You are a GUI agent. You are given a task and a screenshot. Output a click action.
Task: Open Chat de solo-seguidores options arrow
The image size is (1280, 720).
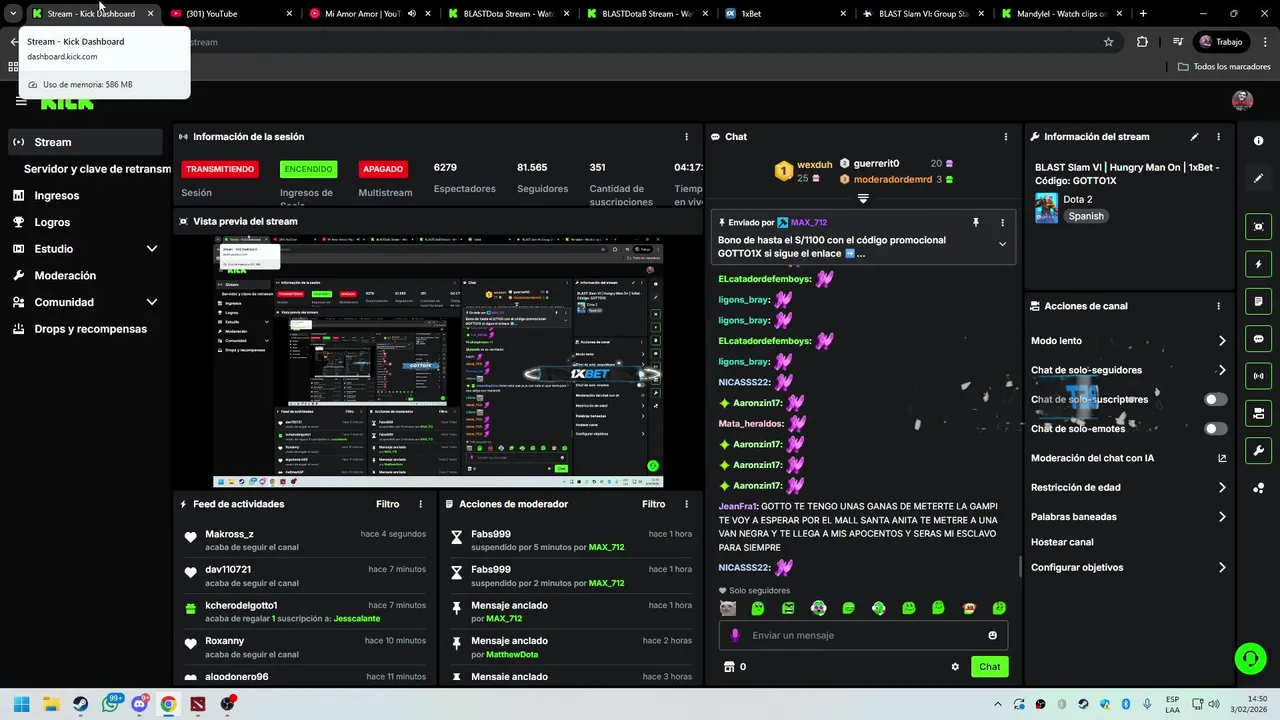[x=1222, y=370]
